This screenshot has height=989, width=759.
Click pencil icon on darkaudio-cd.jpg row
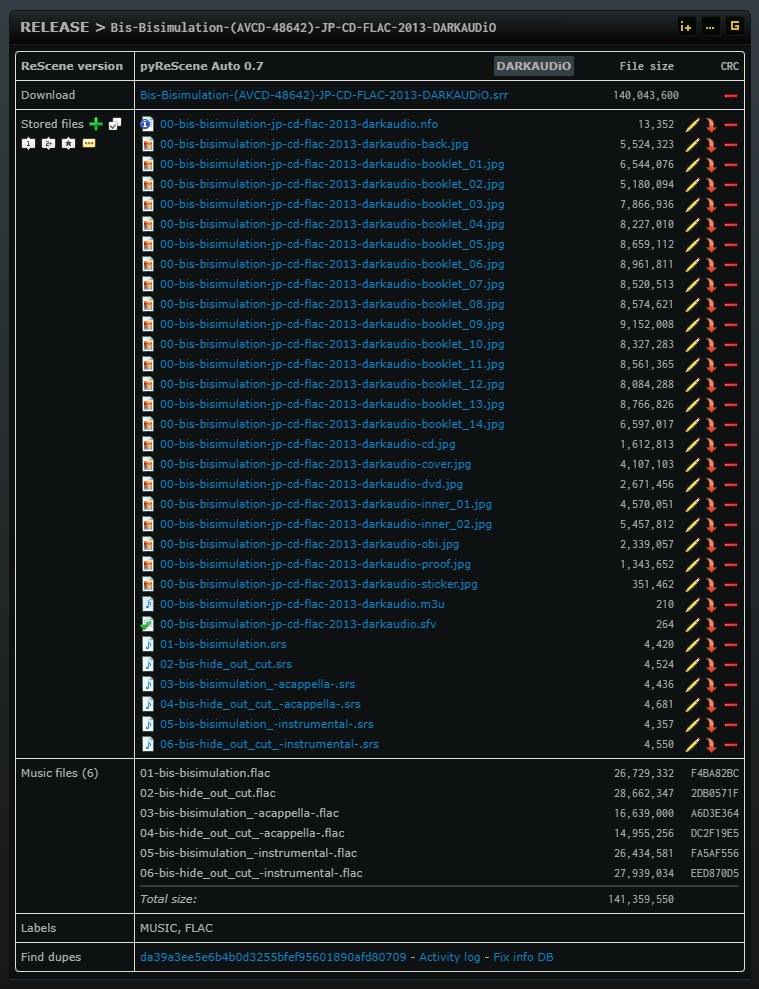tap(693, 445)
